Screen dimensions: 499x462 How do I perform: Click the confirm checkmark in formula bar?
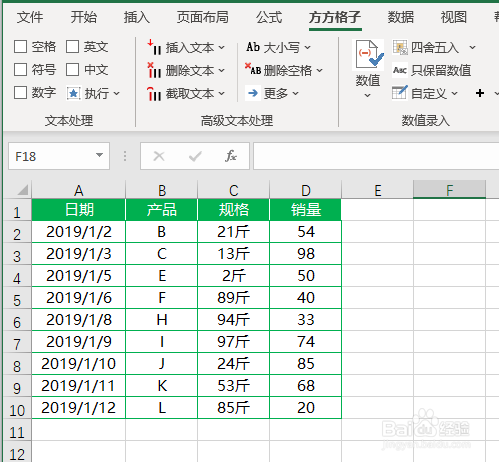coord(195,156)
